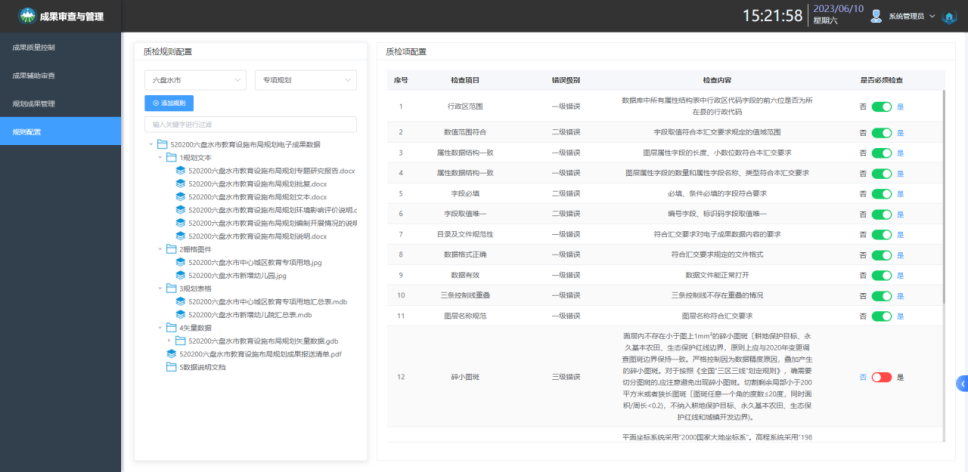Screen dimensions: 968x473
Task: Click file icon of 新增幼儿园.jpg
Action: (180, 275)
